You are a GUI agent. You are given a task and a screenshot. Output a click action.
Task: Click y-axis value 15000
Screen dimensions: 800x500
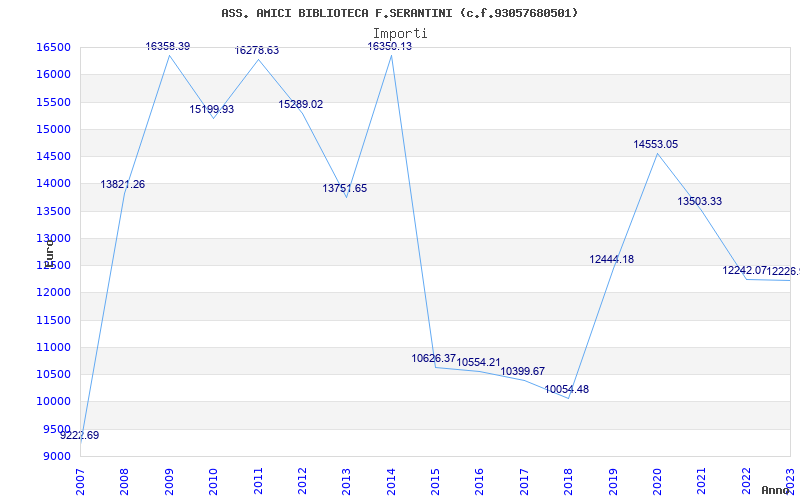[x=53, y=129]
